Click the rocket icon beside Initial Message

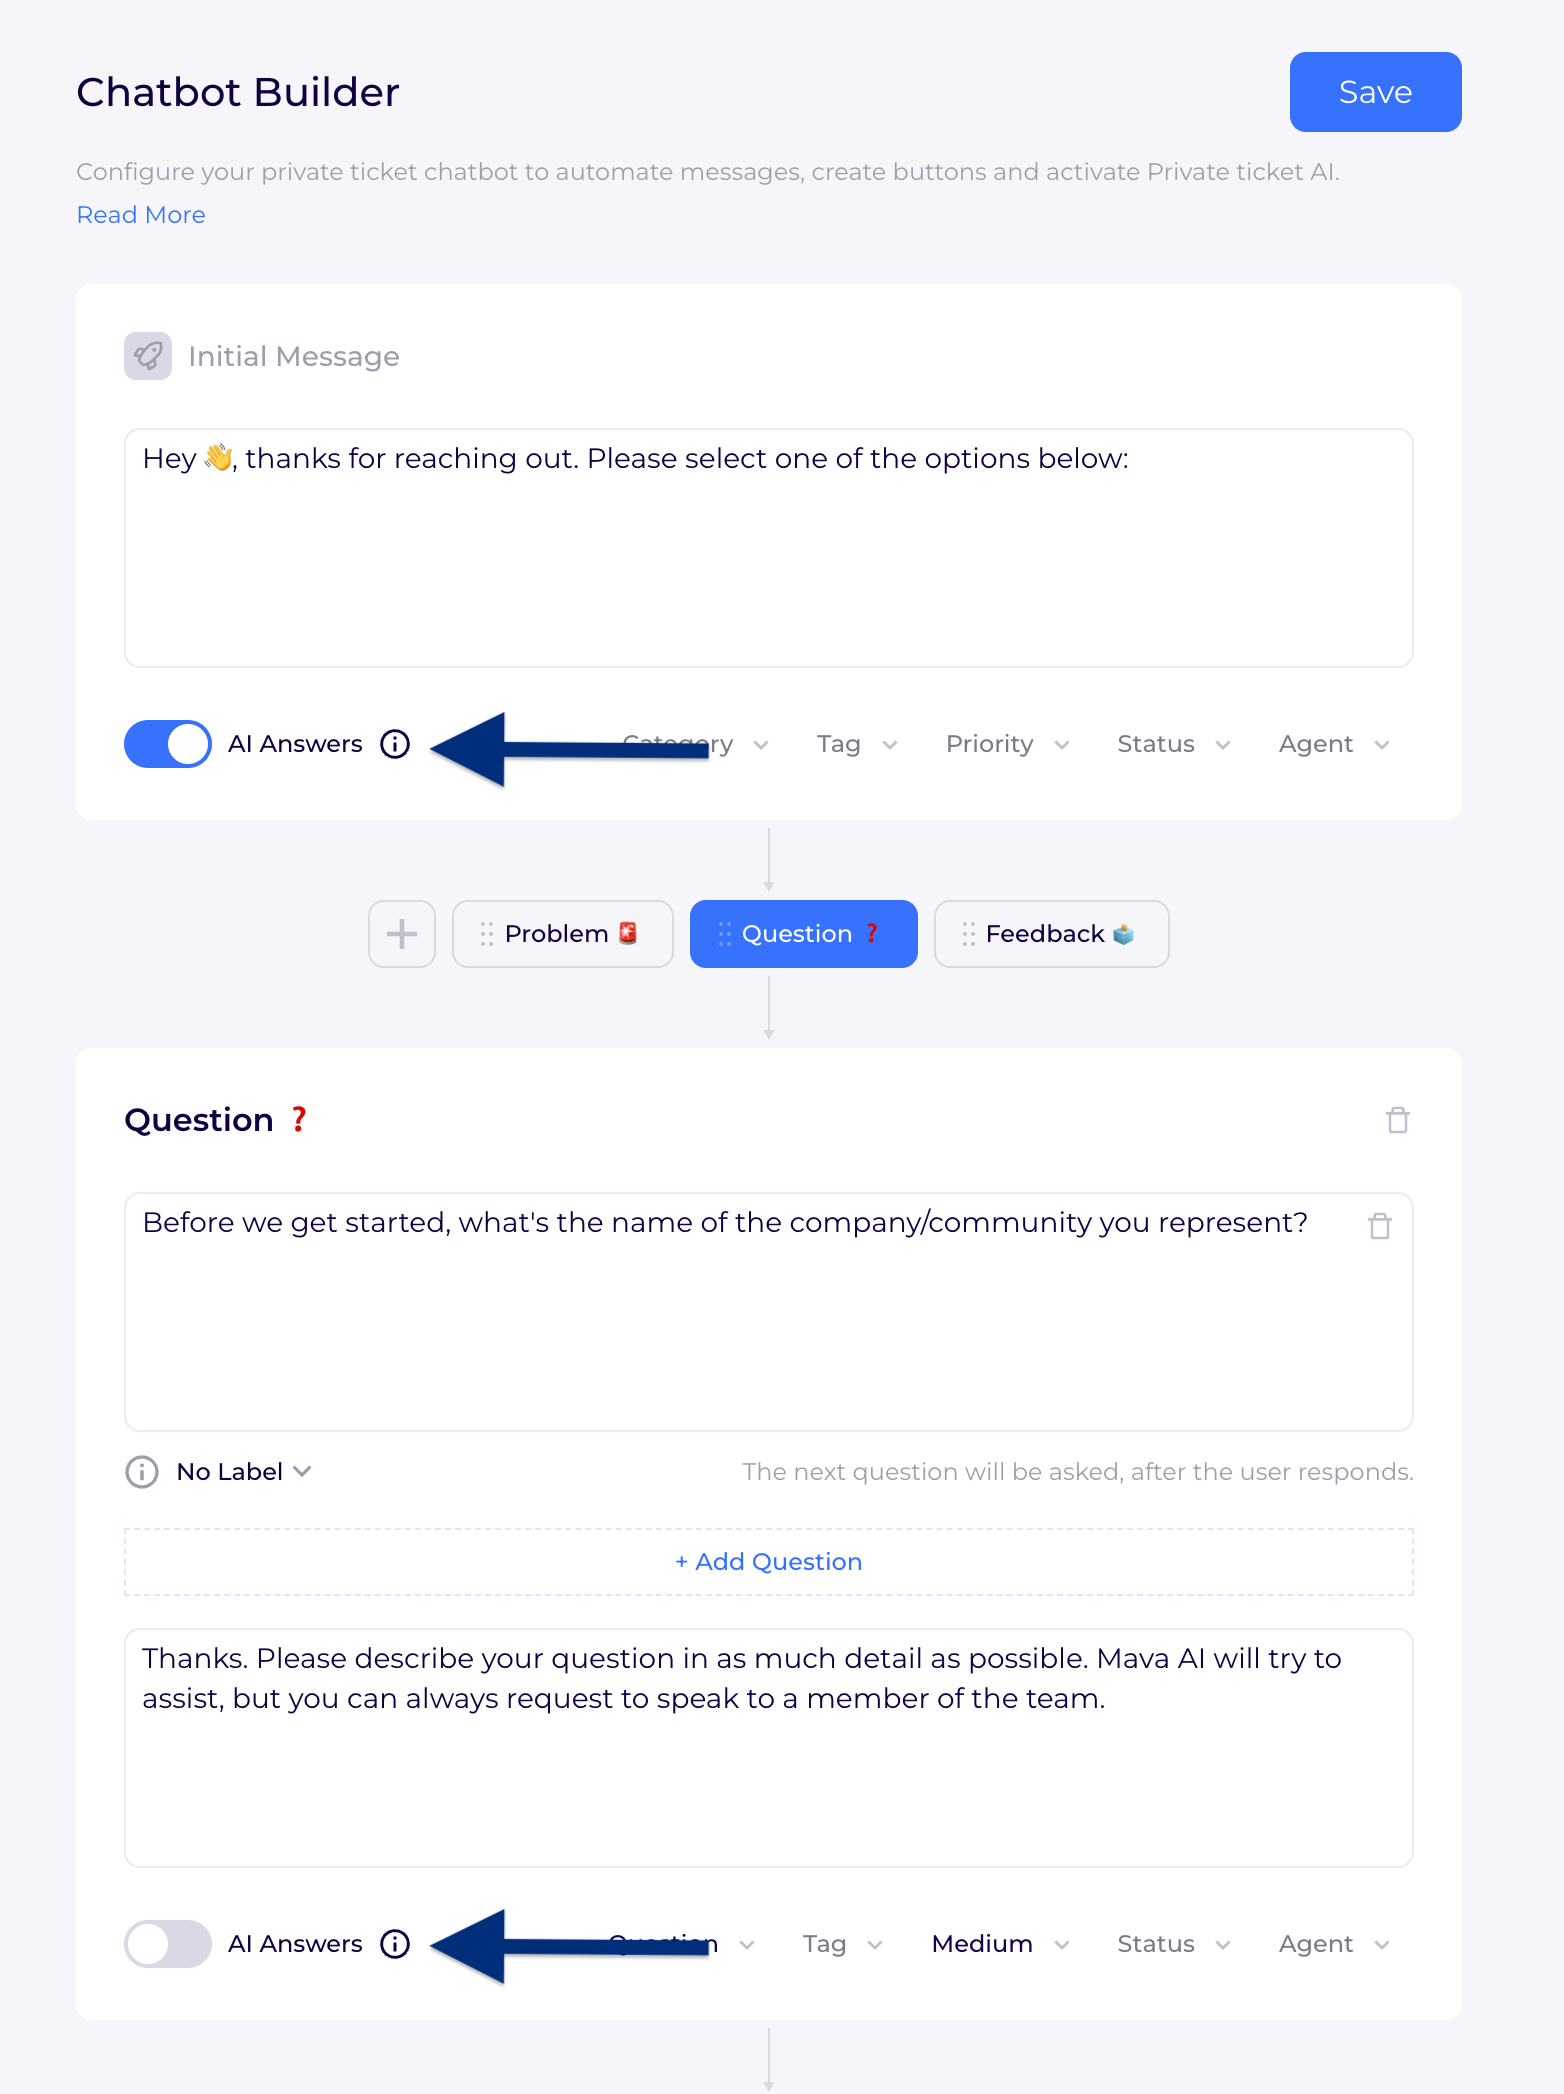148,356
